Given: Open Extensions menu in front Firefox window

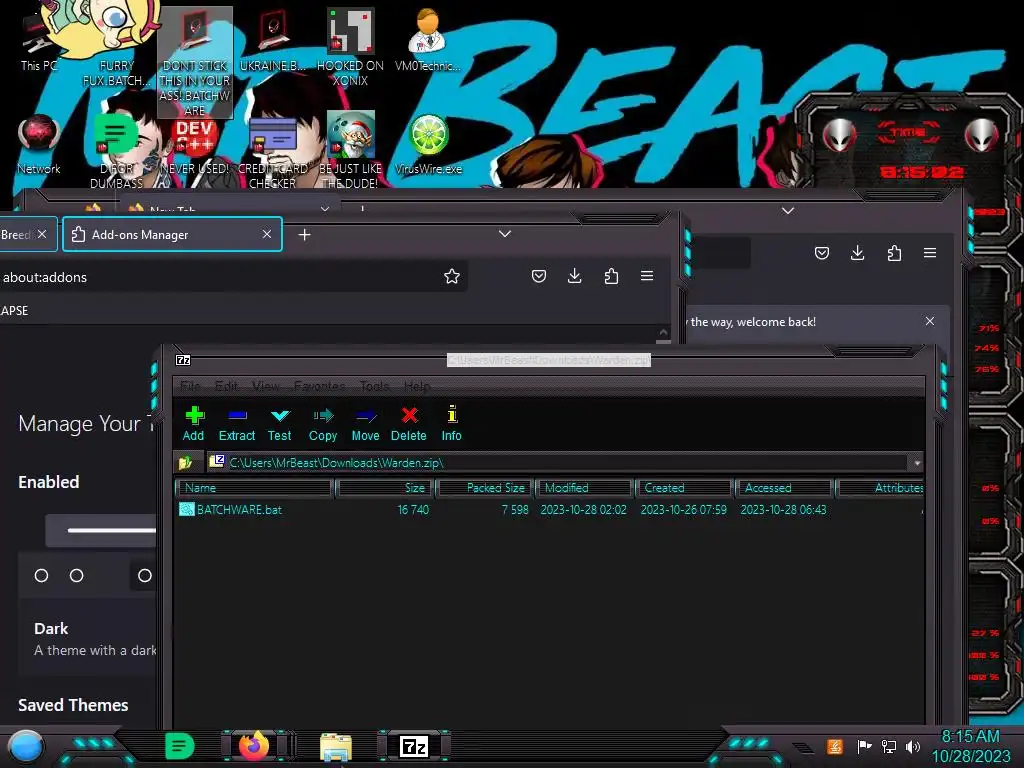Looking at the screenshot, I should 611,276.
